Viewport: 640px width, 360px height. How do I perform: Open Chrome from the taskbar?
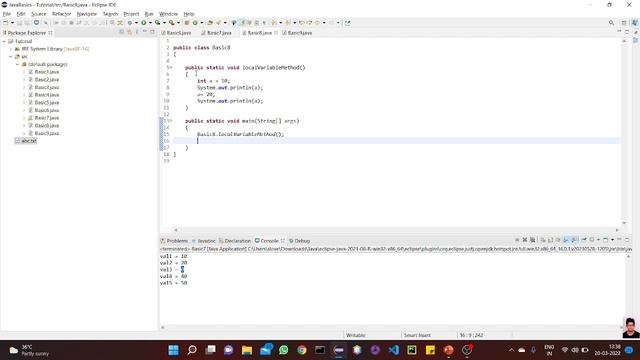pyautogui.click(x=302, y=350)
